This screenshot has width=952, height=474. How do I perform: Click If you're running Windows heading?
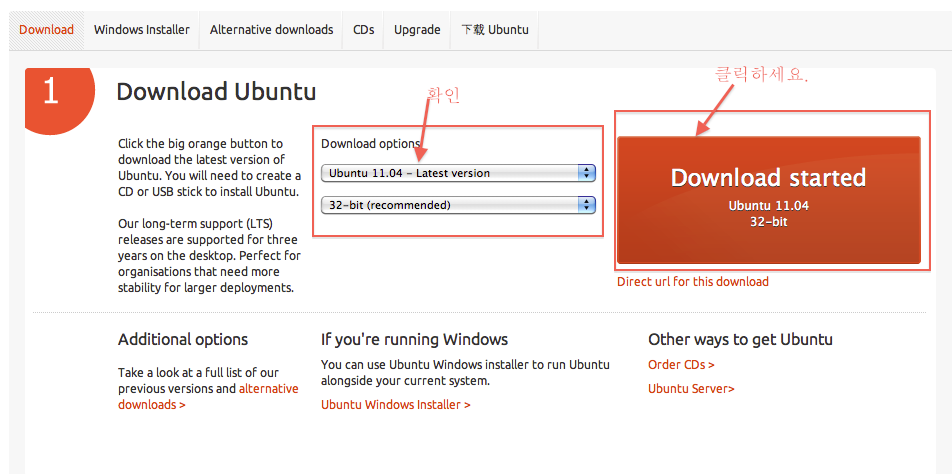coord(414,339)
